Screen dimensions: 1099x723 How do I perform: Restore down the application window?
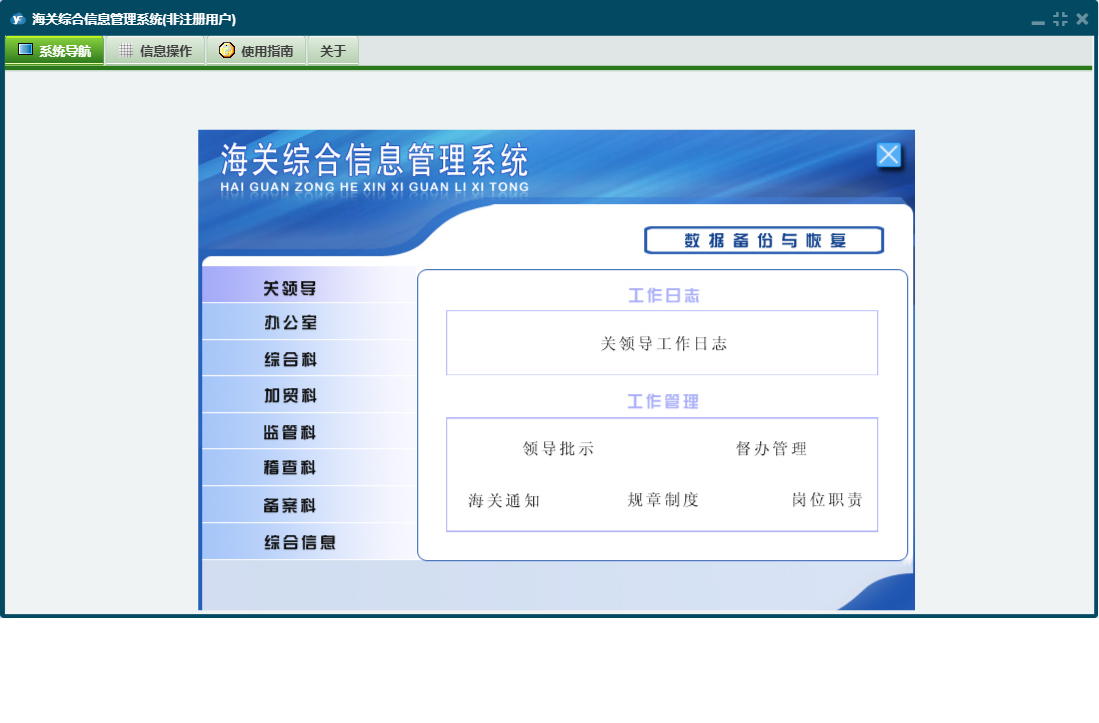(1060, 19)
